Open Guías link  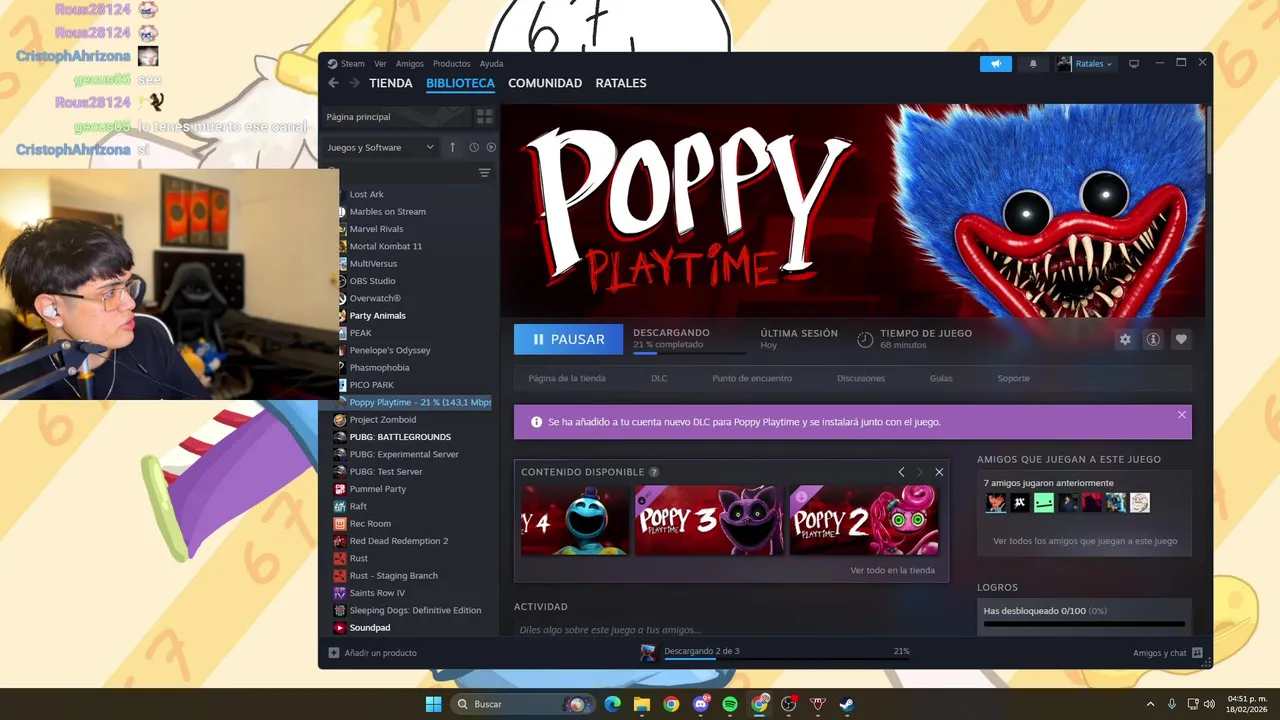coord(941,378)
